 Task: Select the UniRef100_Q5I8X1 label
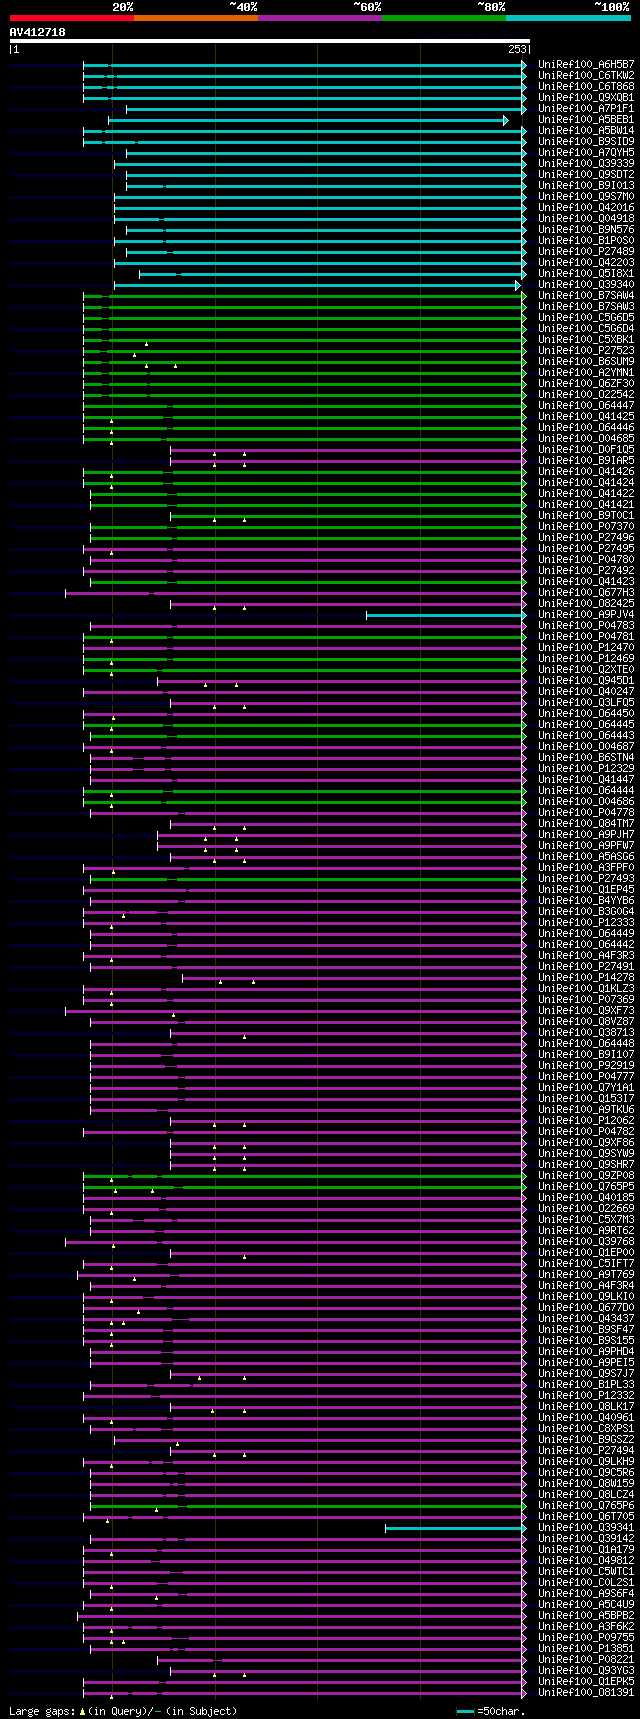(x=586, y=273)
